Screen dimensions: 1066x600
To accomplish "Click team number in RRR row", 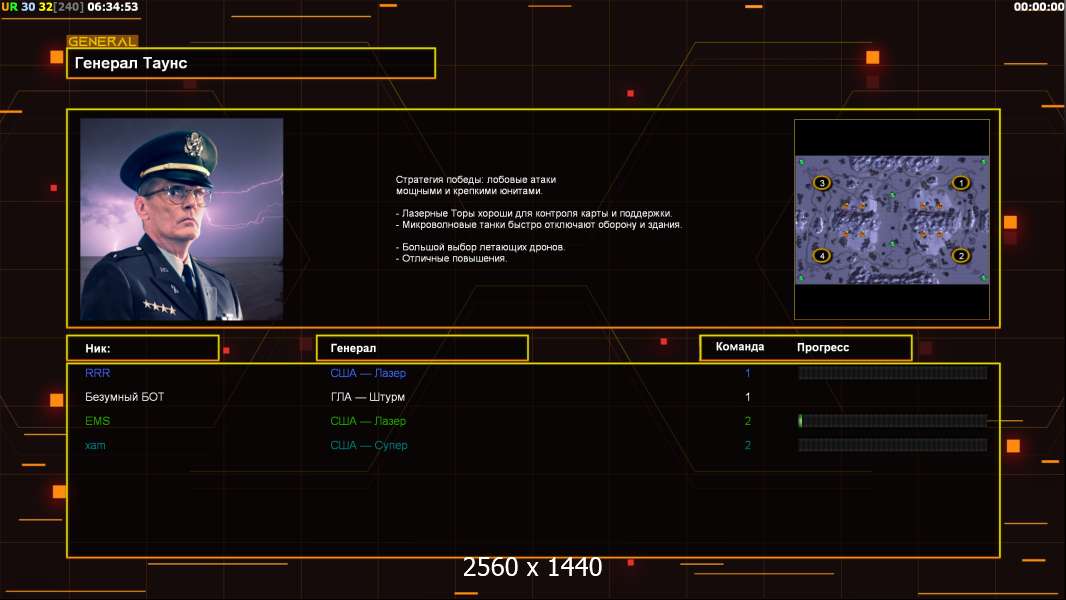I will pyautogui.click(x=747, y=373).
